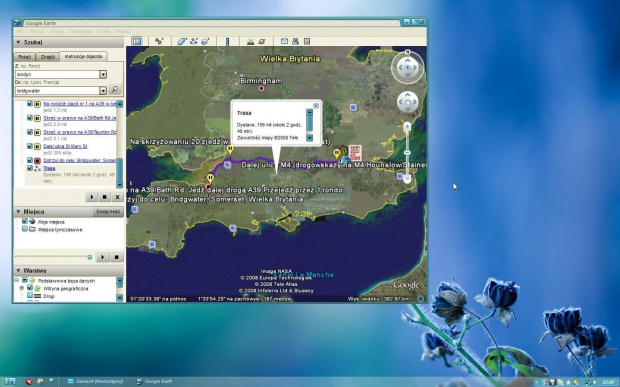Screen dimensions: 620x387
Task: Click the zoom slider handle on map
Action: (x=407, y=153)
